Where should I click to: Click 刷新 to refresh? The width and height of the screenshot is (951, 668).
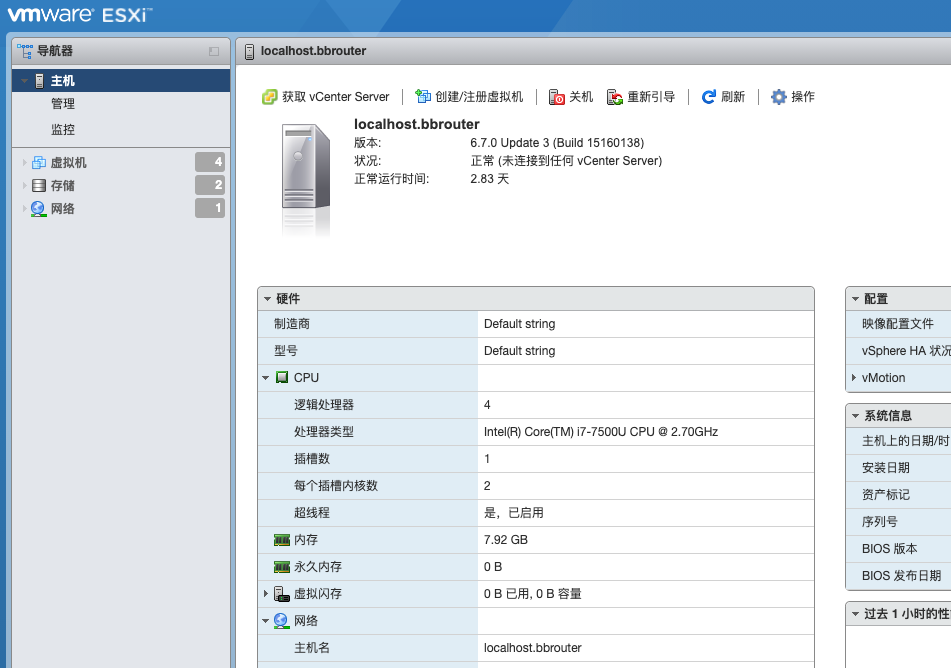click(x=723, y=97)
